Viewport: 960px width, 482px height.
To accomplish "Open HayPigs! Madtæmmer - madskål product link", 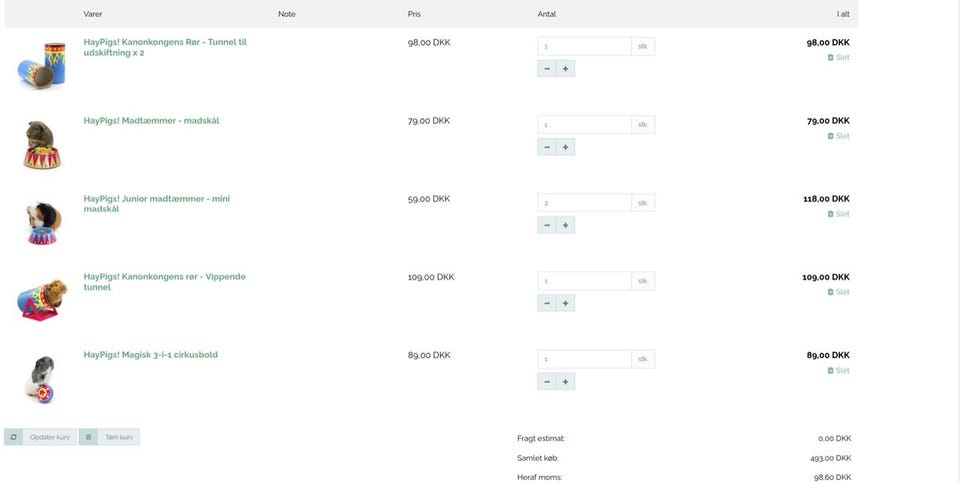I will tap(151, 121).
